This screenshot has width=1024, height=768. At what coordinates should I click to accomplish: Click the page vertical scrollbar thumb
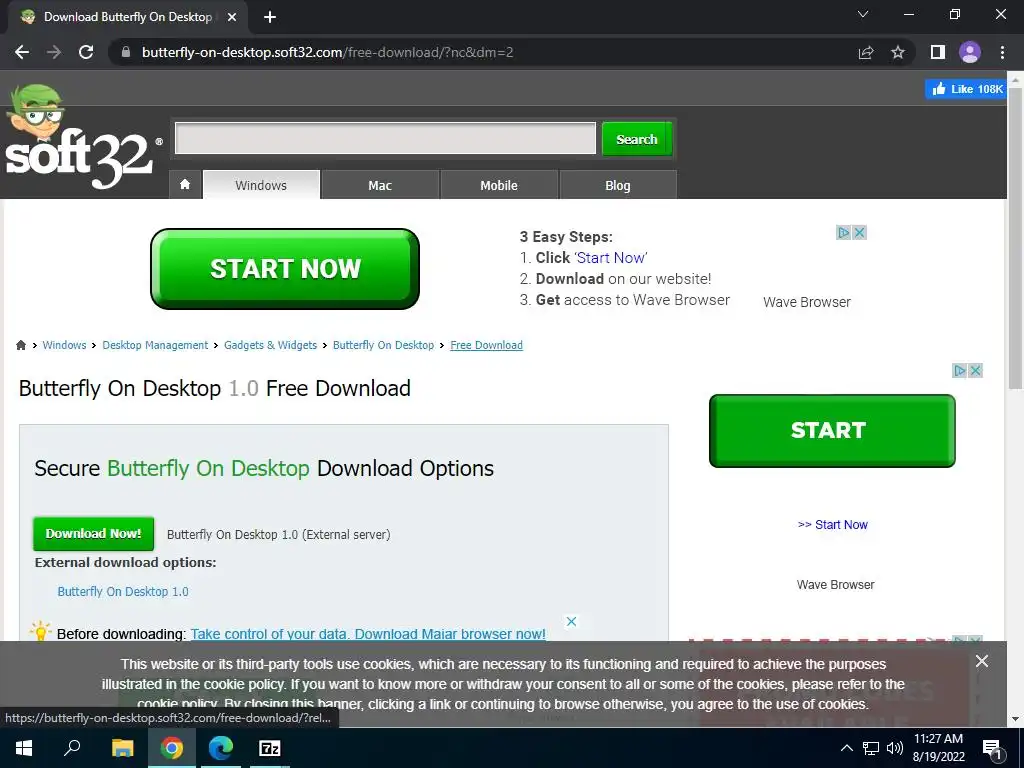[x=1015, y=238]
